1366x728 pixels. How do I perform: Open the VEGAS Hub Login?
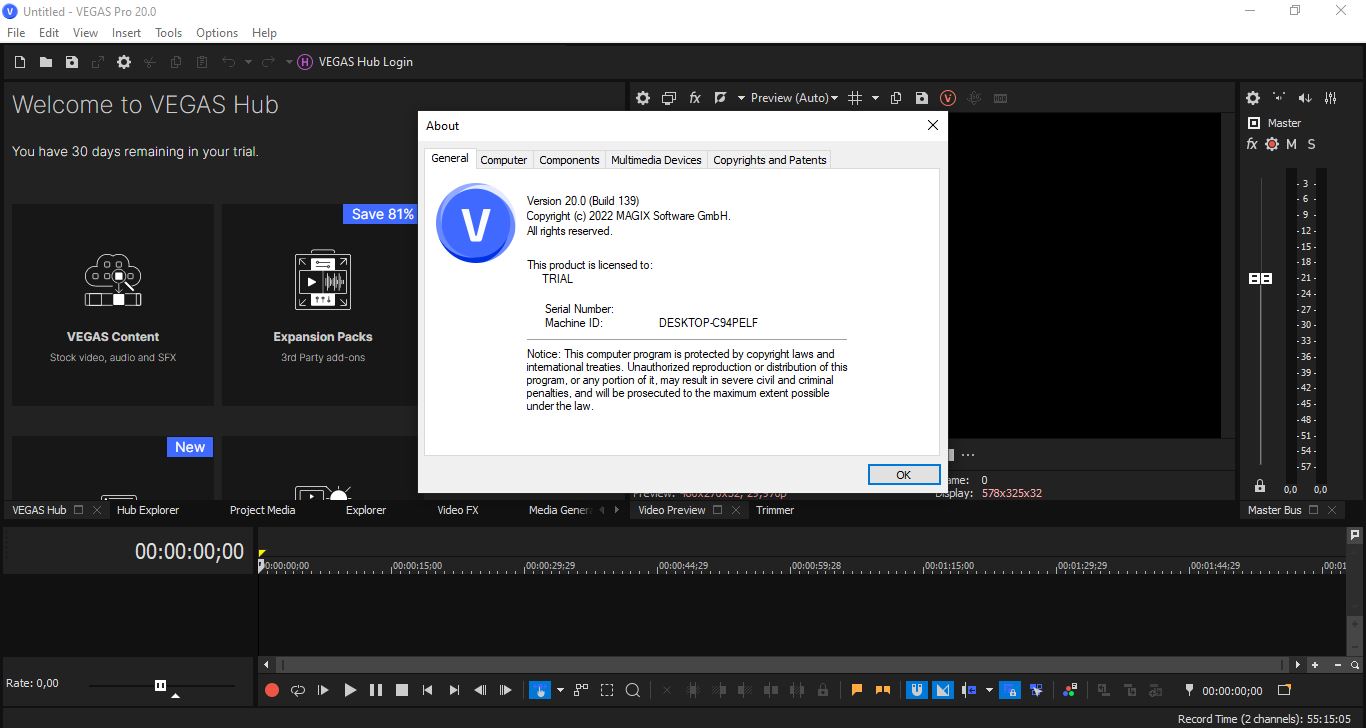click(x=355, y=62)
